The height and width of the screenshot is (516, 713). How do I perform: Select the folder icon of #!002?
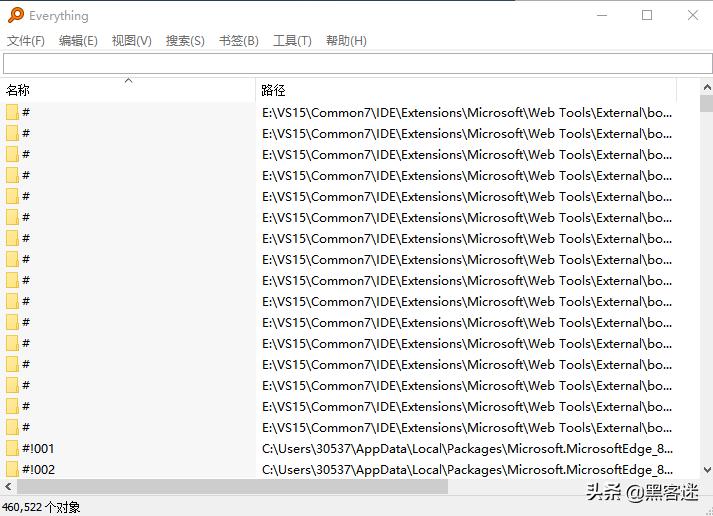pyautogui.click(x=12, y=469)
